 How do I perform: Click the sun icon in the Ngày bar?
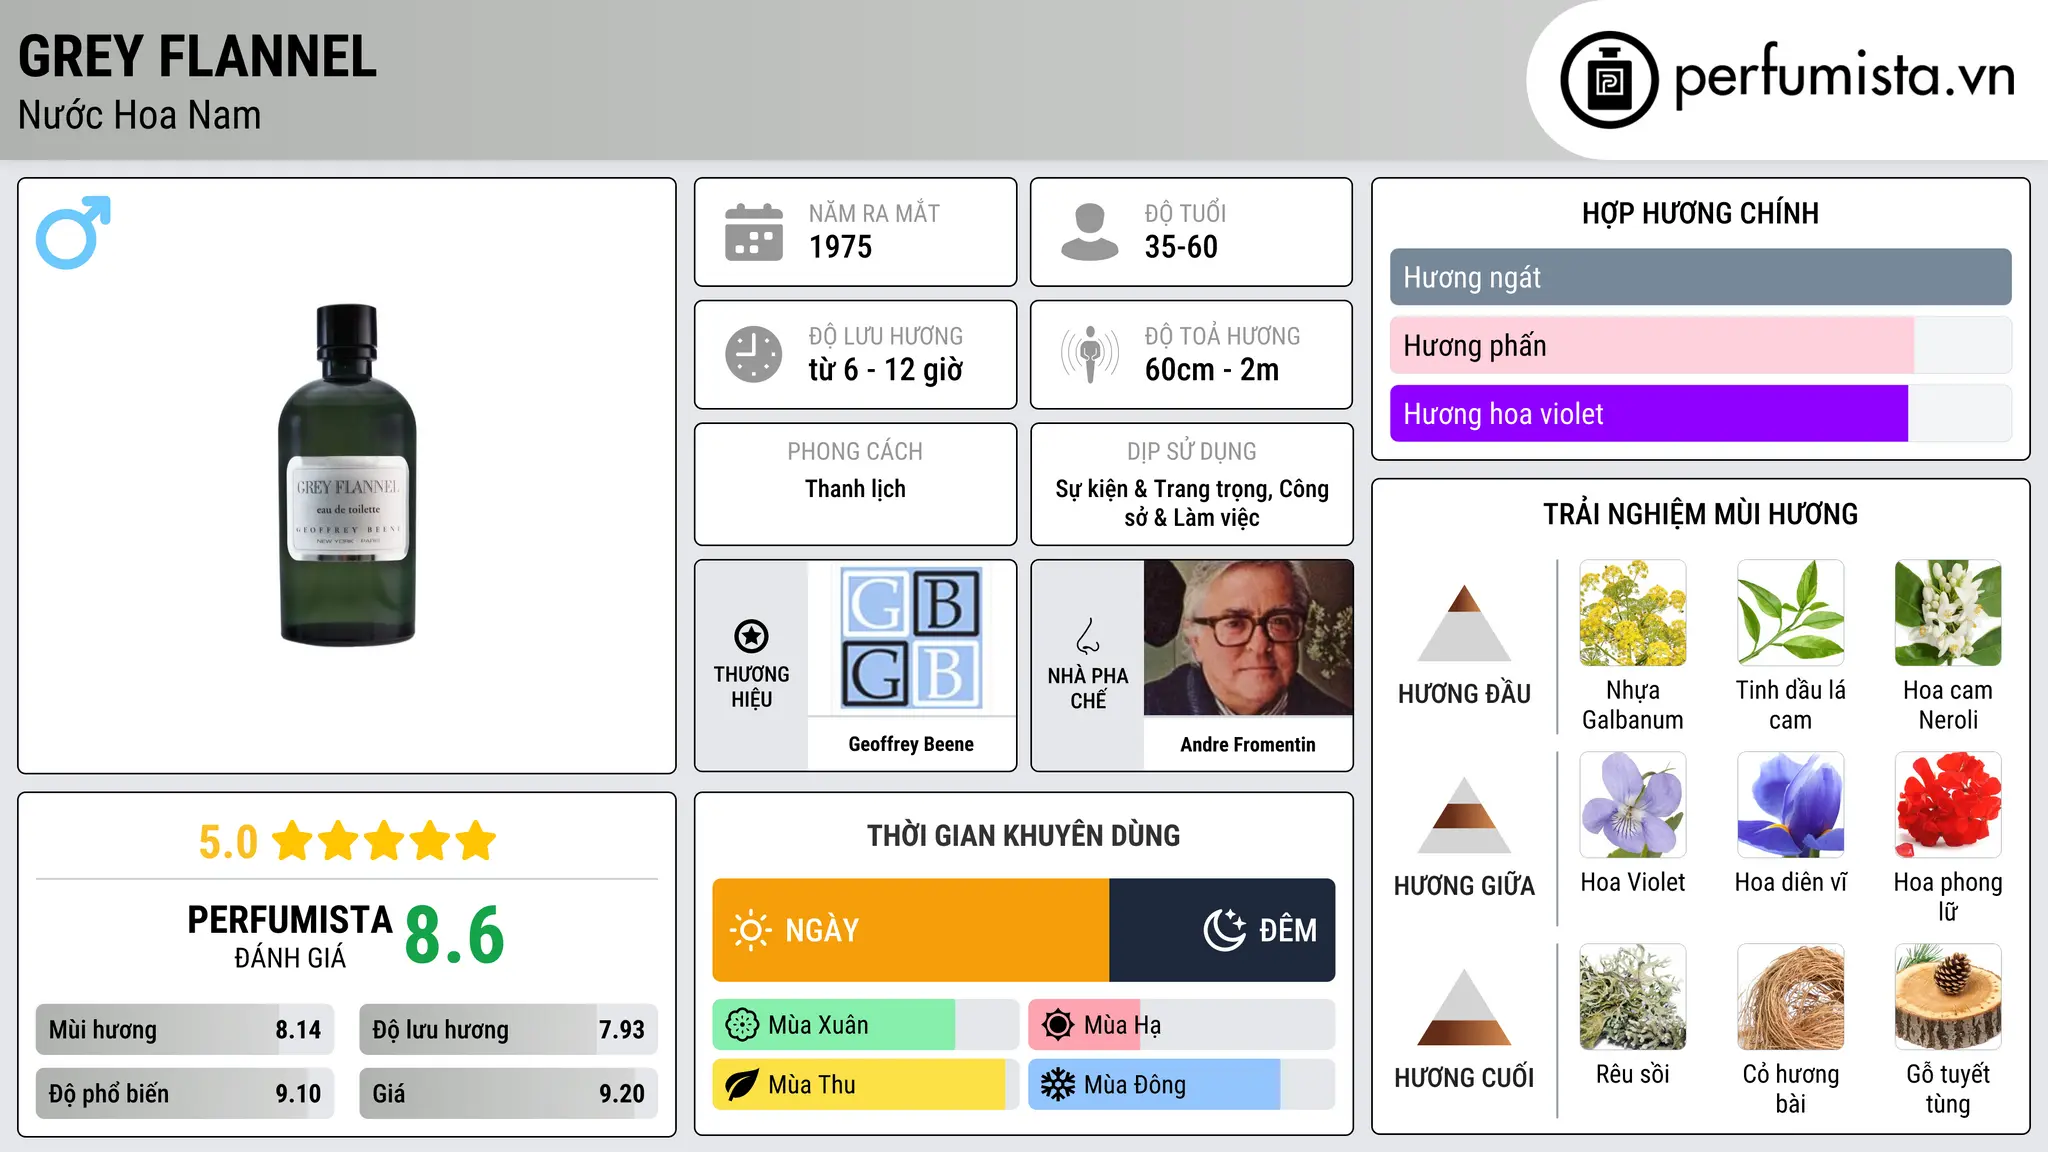click(750, 930)
